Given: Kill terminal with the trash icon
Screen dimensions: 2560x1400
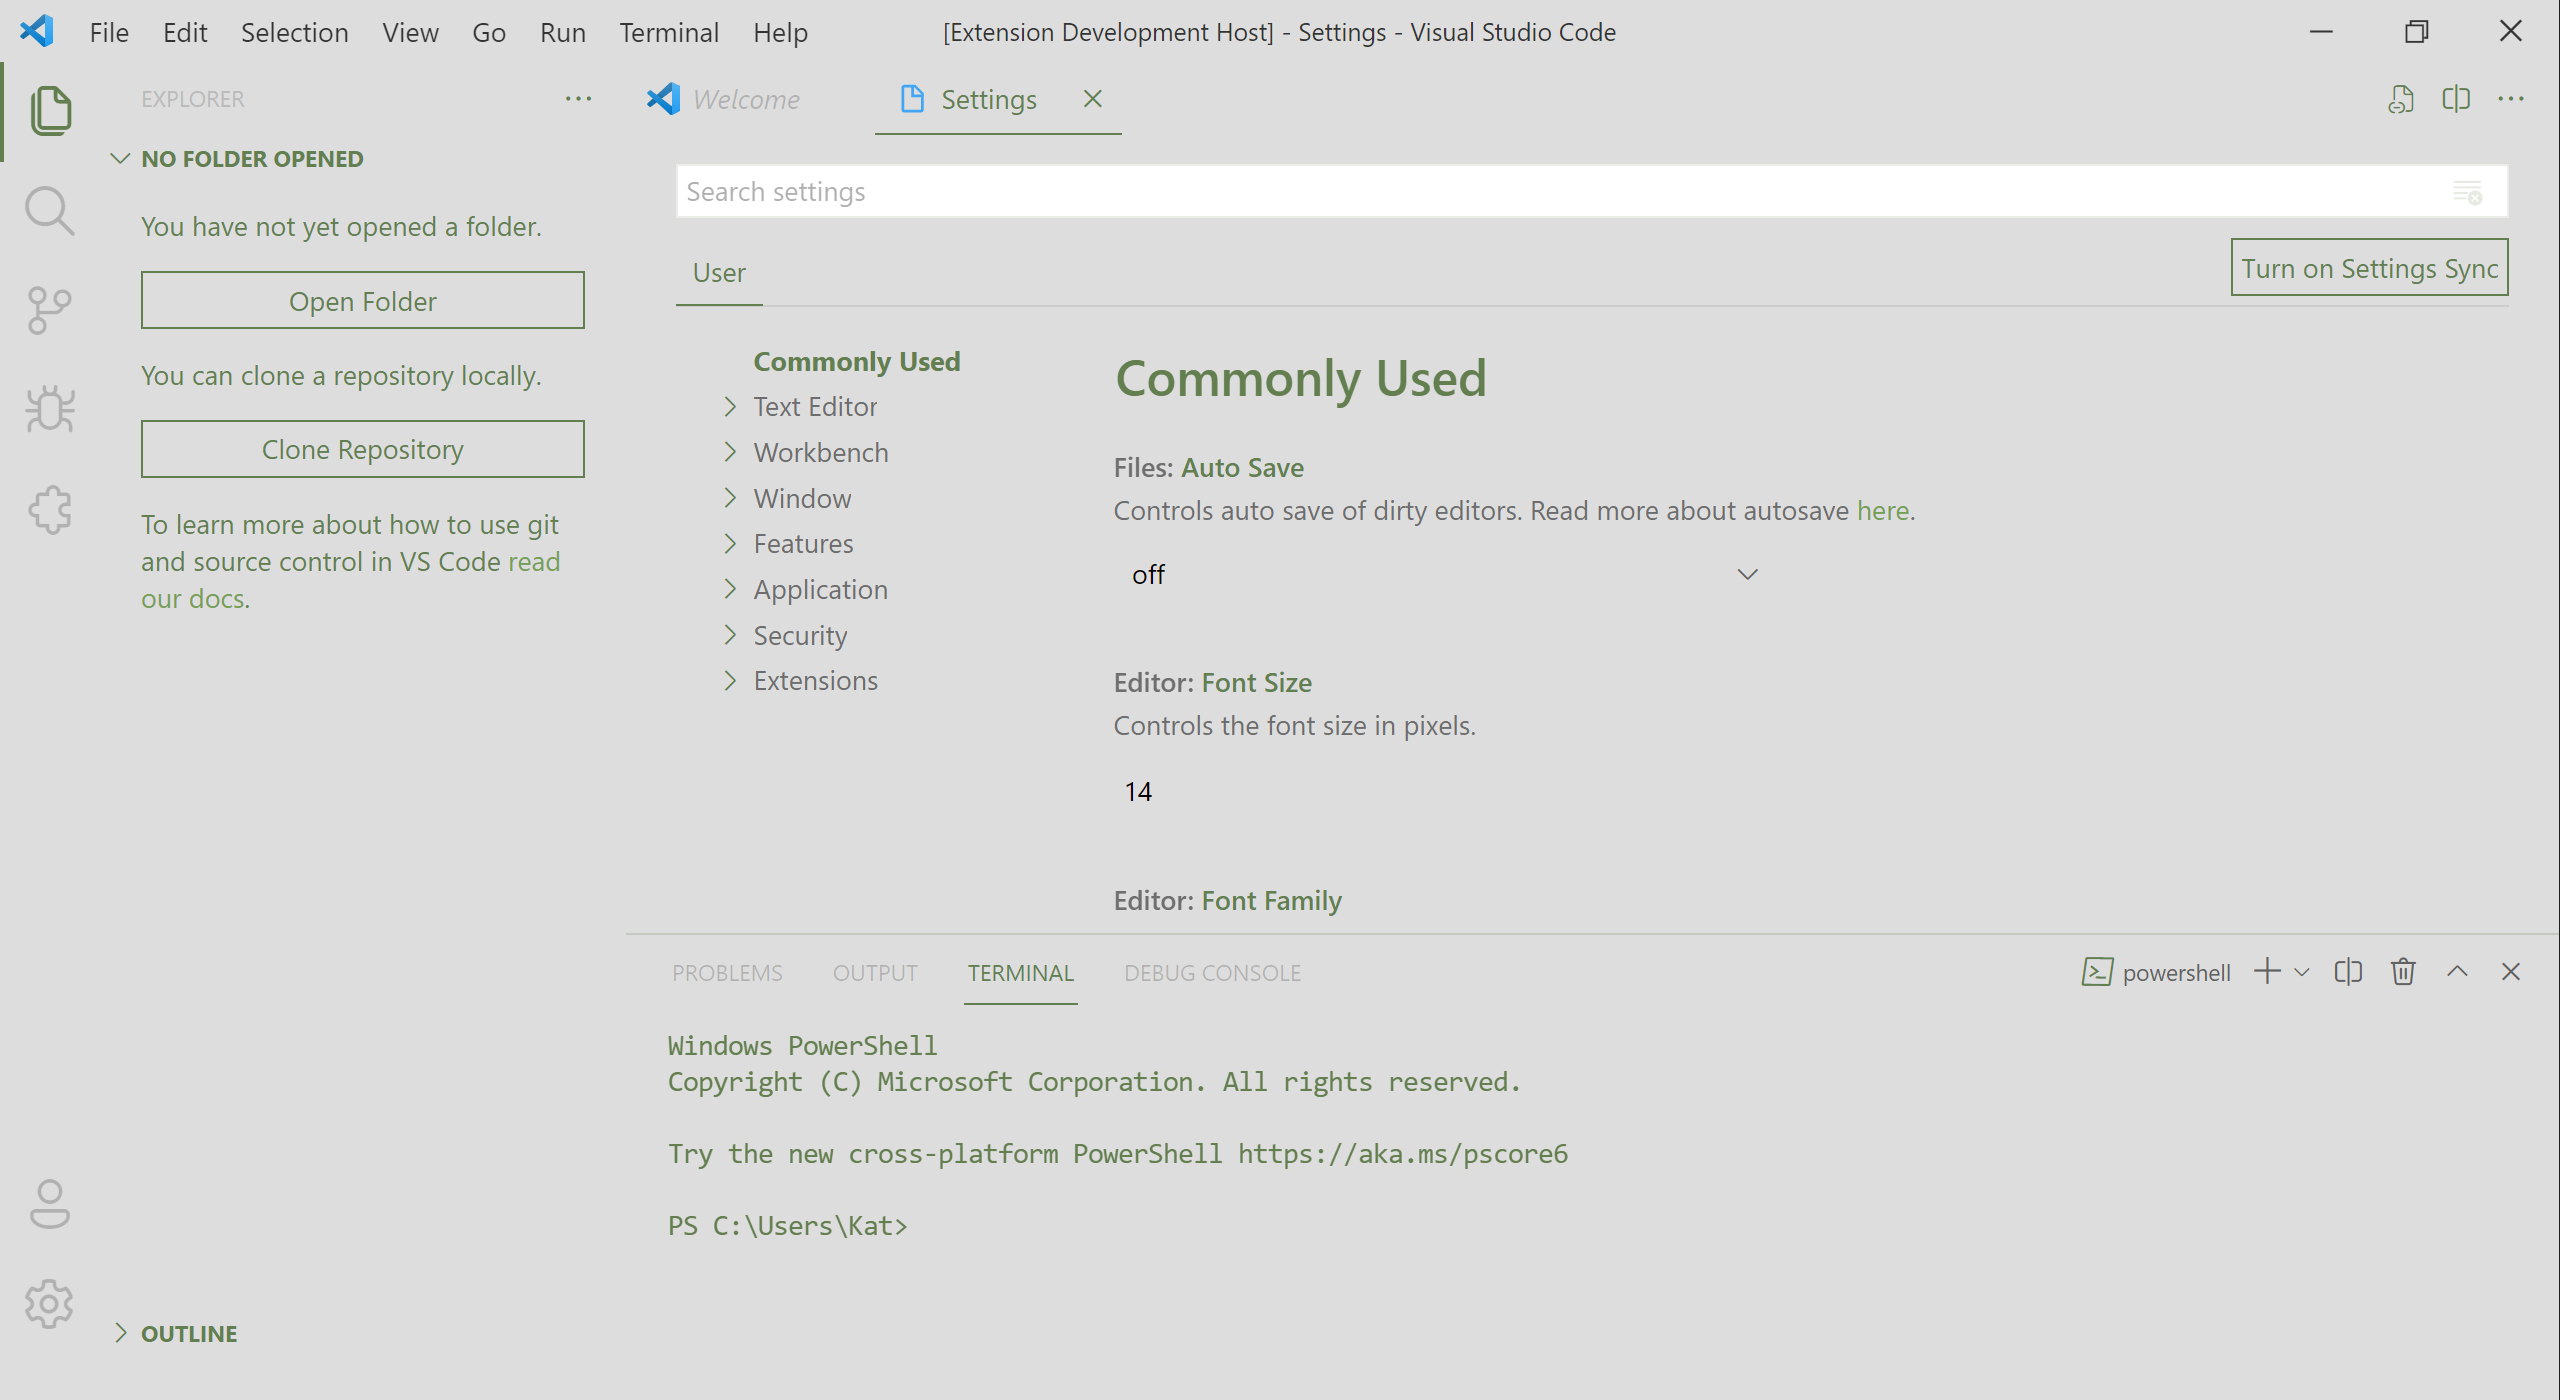Looking at the screenshot, I should pos(2403,972).
